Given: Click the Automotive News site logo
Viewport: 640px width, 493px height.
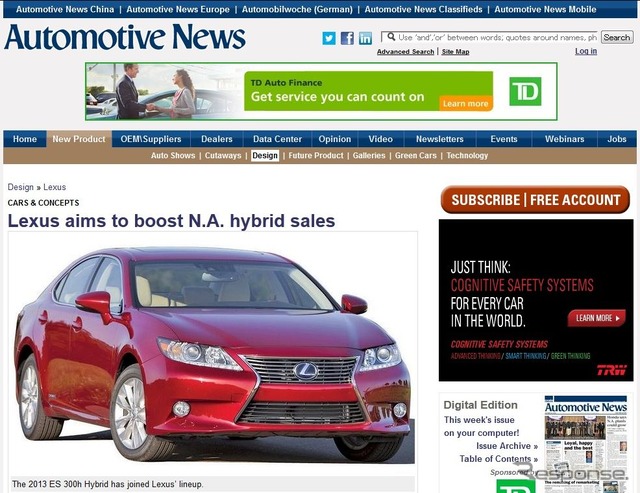Looking at the screenshot, I should tap(125, 37).
